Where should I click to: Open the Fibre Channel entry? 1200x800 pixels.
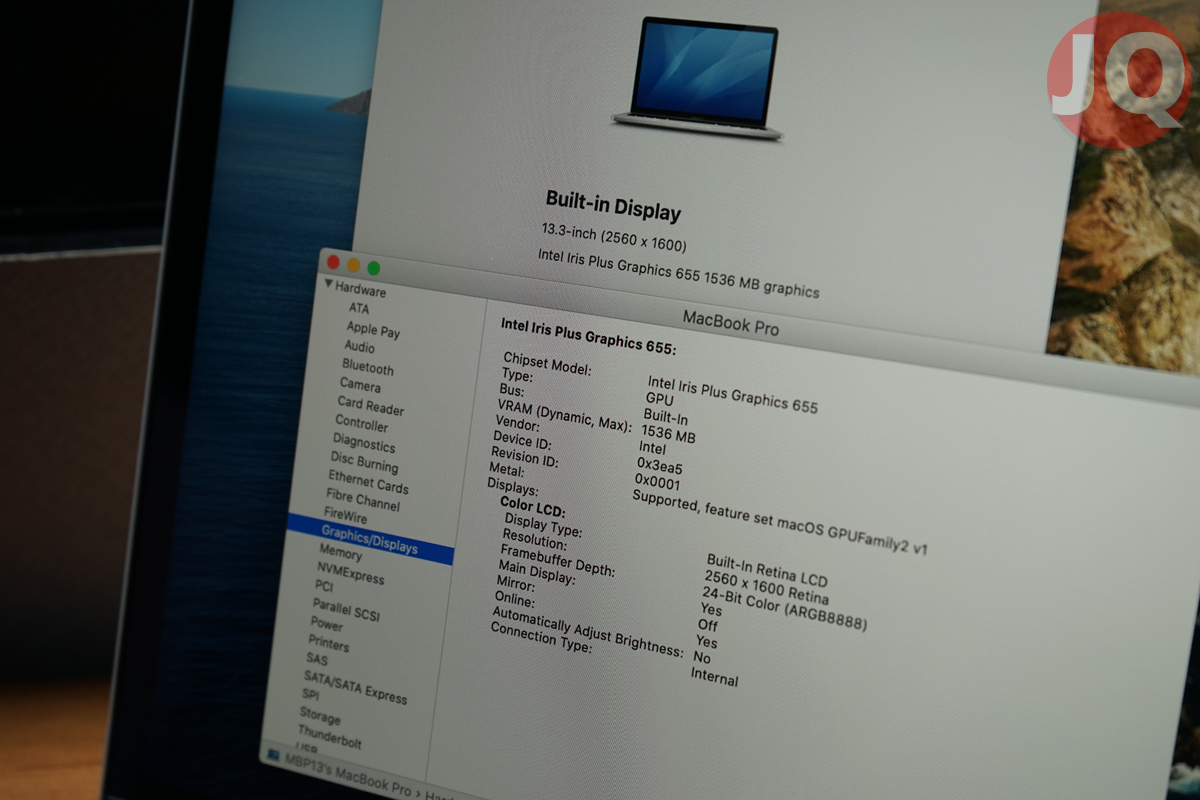coord(362,502)
